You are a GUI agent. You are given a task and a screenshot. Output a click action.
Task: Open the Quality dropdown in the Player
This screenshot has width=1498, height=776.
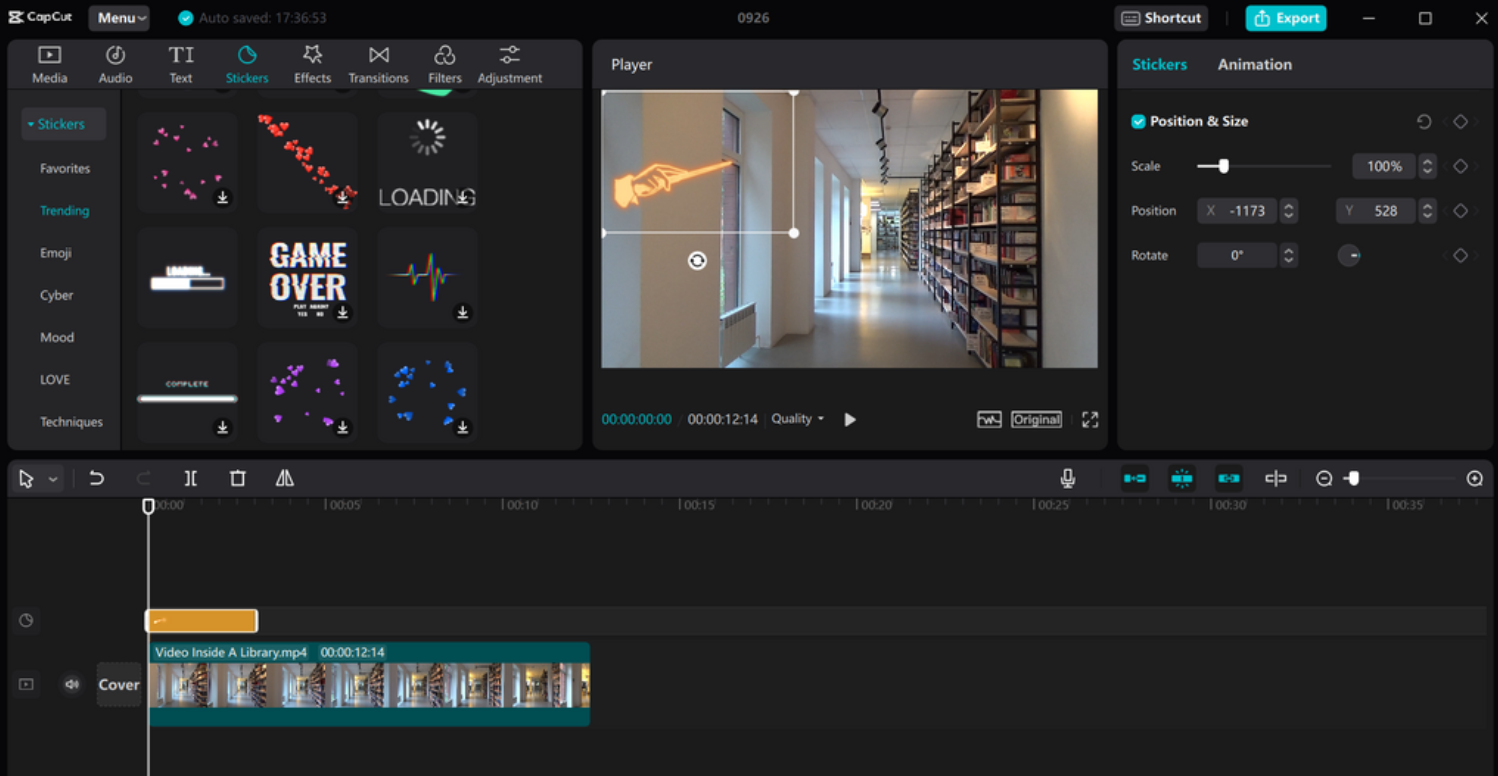point(797,419)
